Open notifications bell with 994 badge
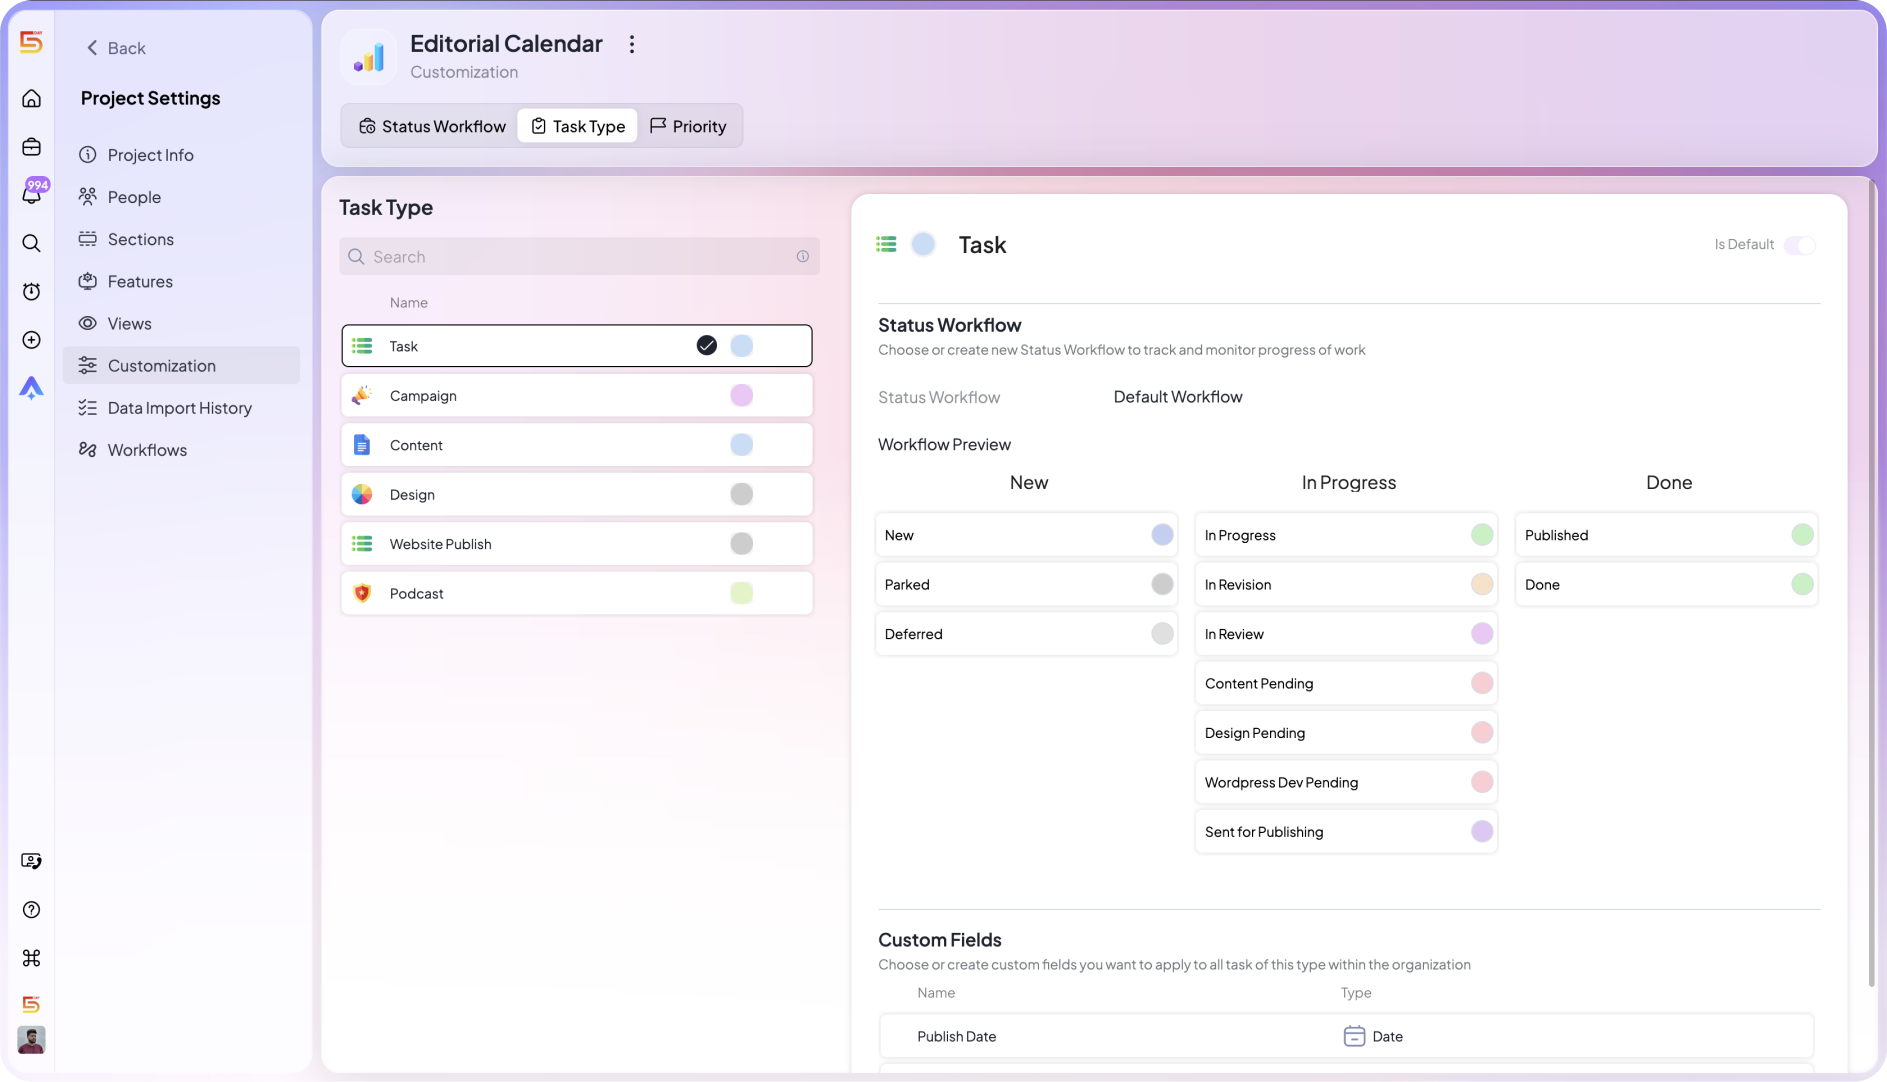1887x1082 pixels. point(31,194)
